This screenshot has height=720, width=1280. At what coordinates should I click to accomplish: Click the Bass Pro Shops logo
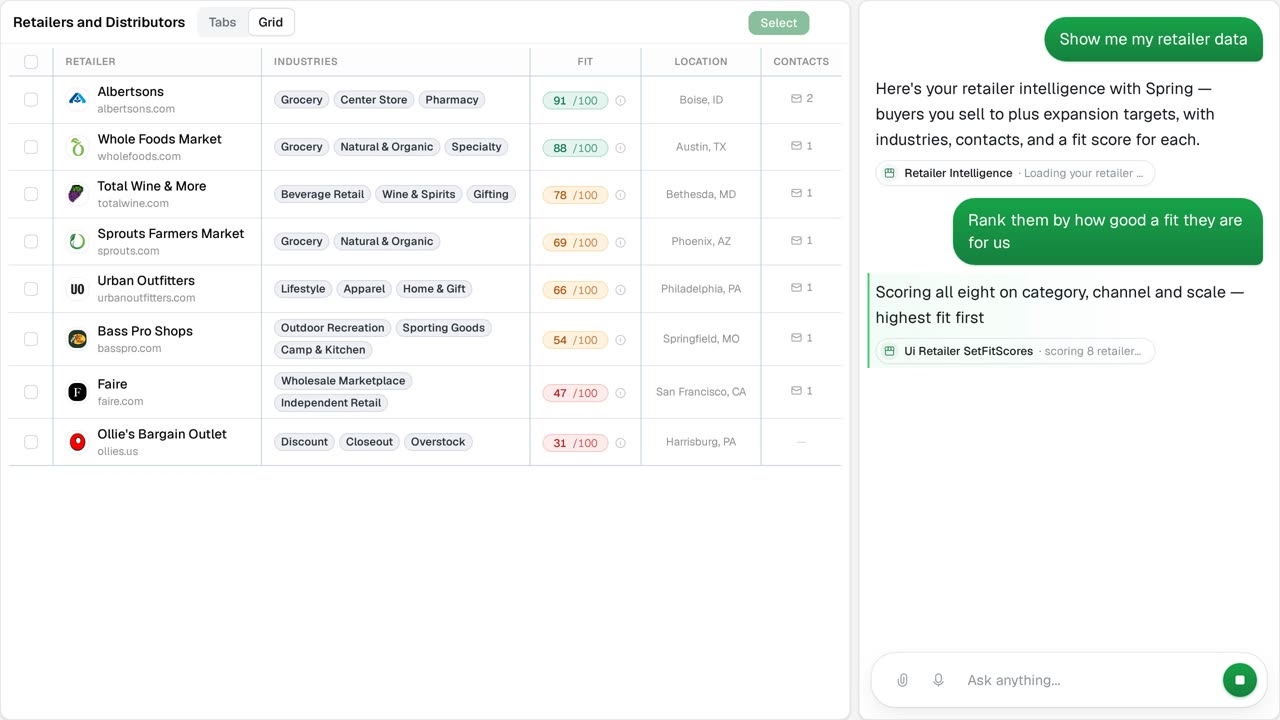click(77, 339)
